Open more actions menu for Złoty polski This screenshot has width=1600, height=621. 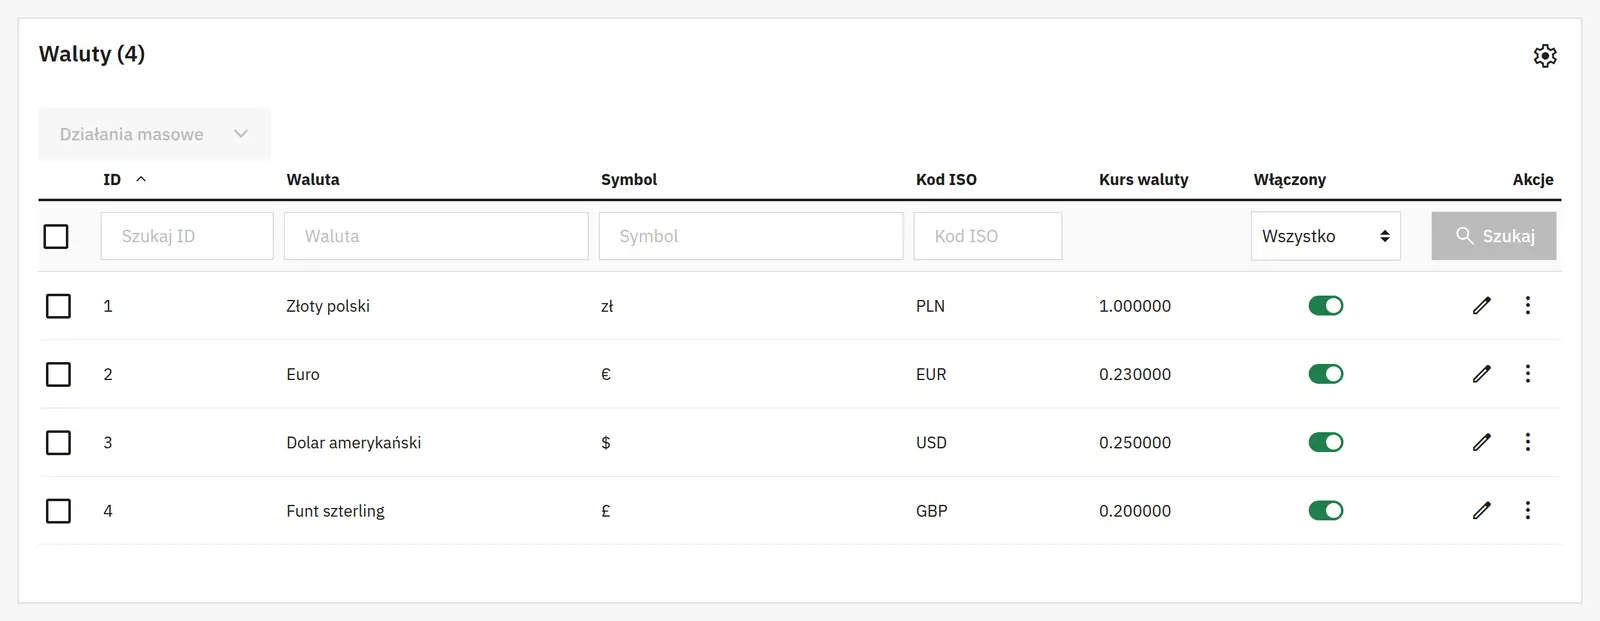[1528, 305]
